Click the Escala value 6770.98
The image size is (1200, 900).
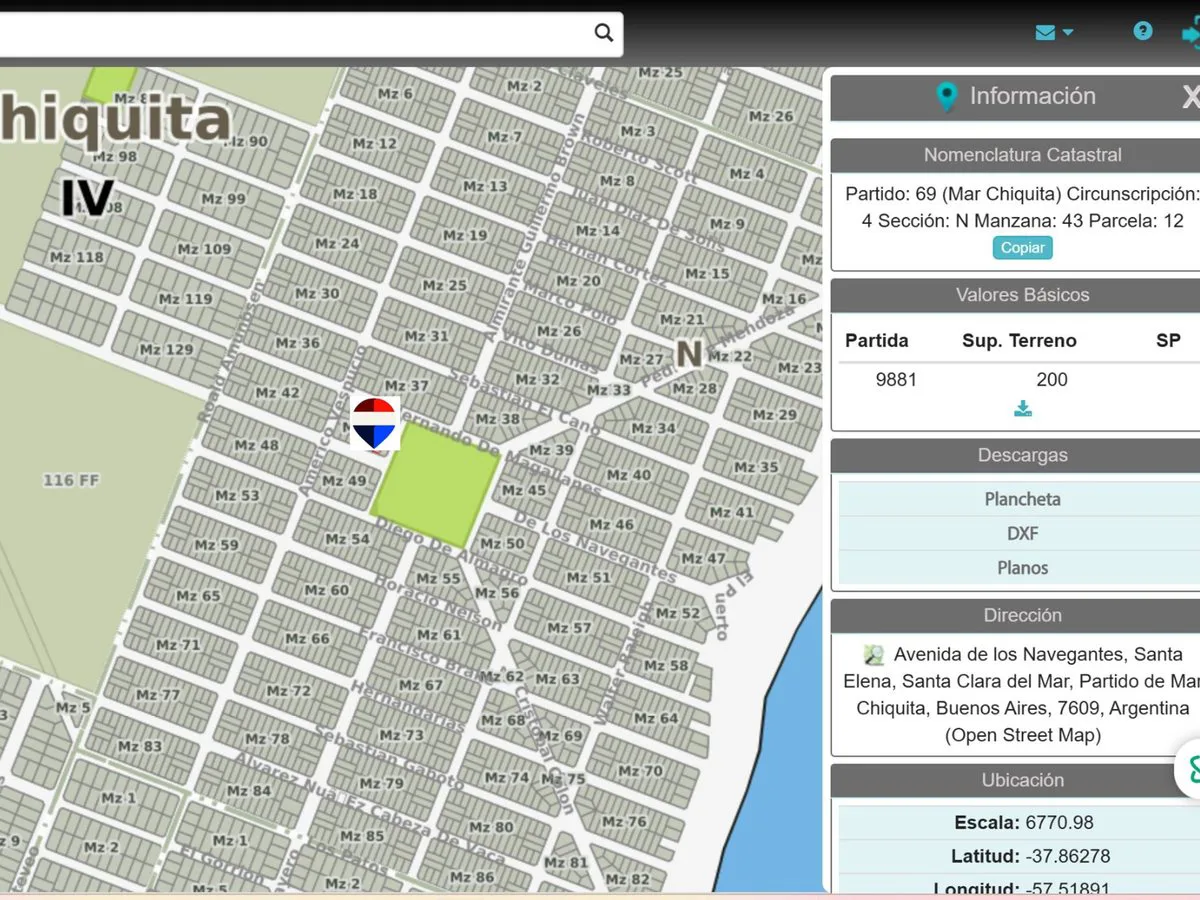tap(1060, 823)
